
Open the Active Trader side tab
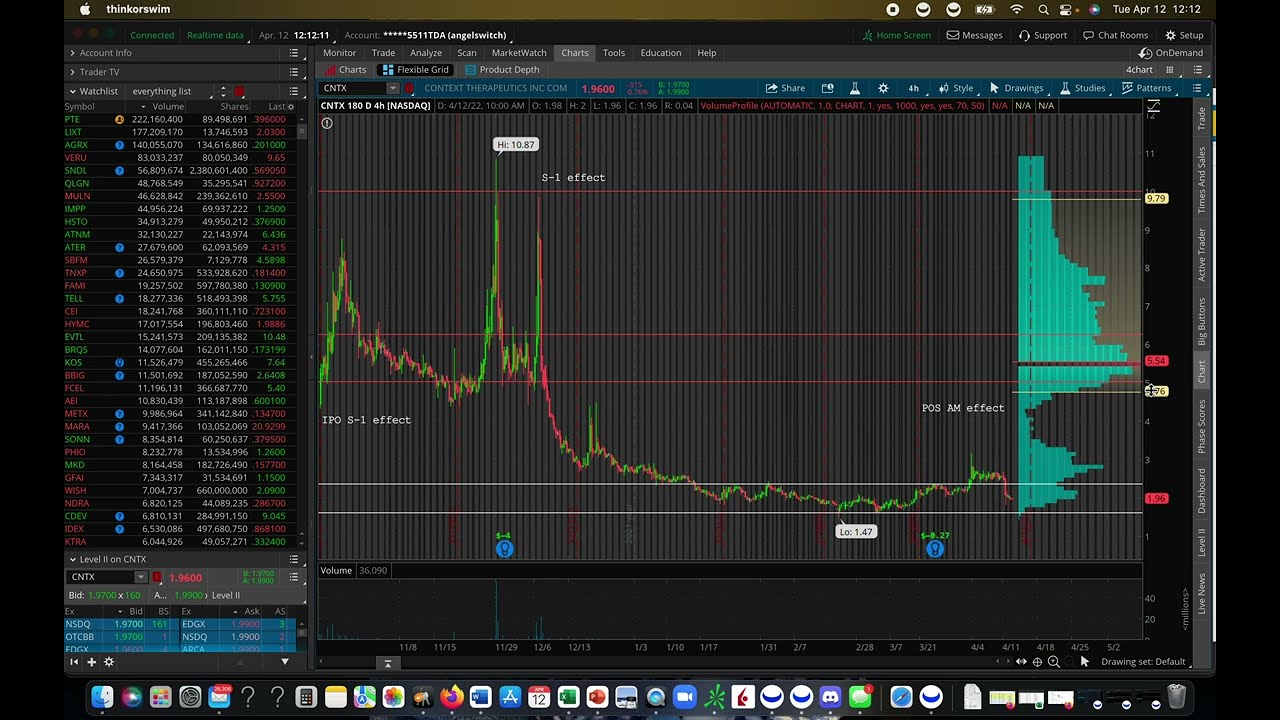[x=1202, y=255]
